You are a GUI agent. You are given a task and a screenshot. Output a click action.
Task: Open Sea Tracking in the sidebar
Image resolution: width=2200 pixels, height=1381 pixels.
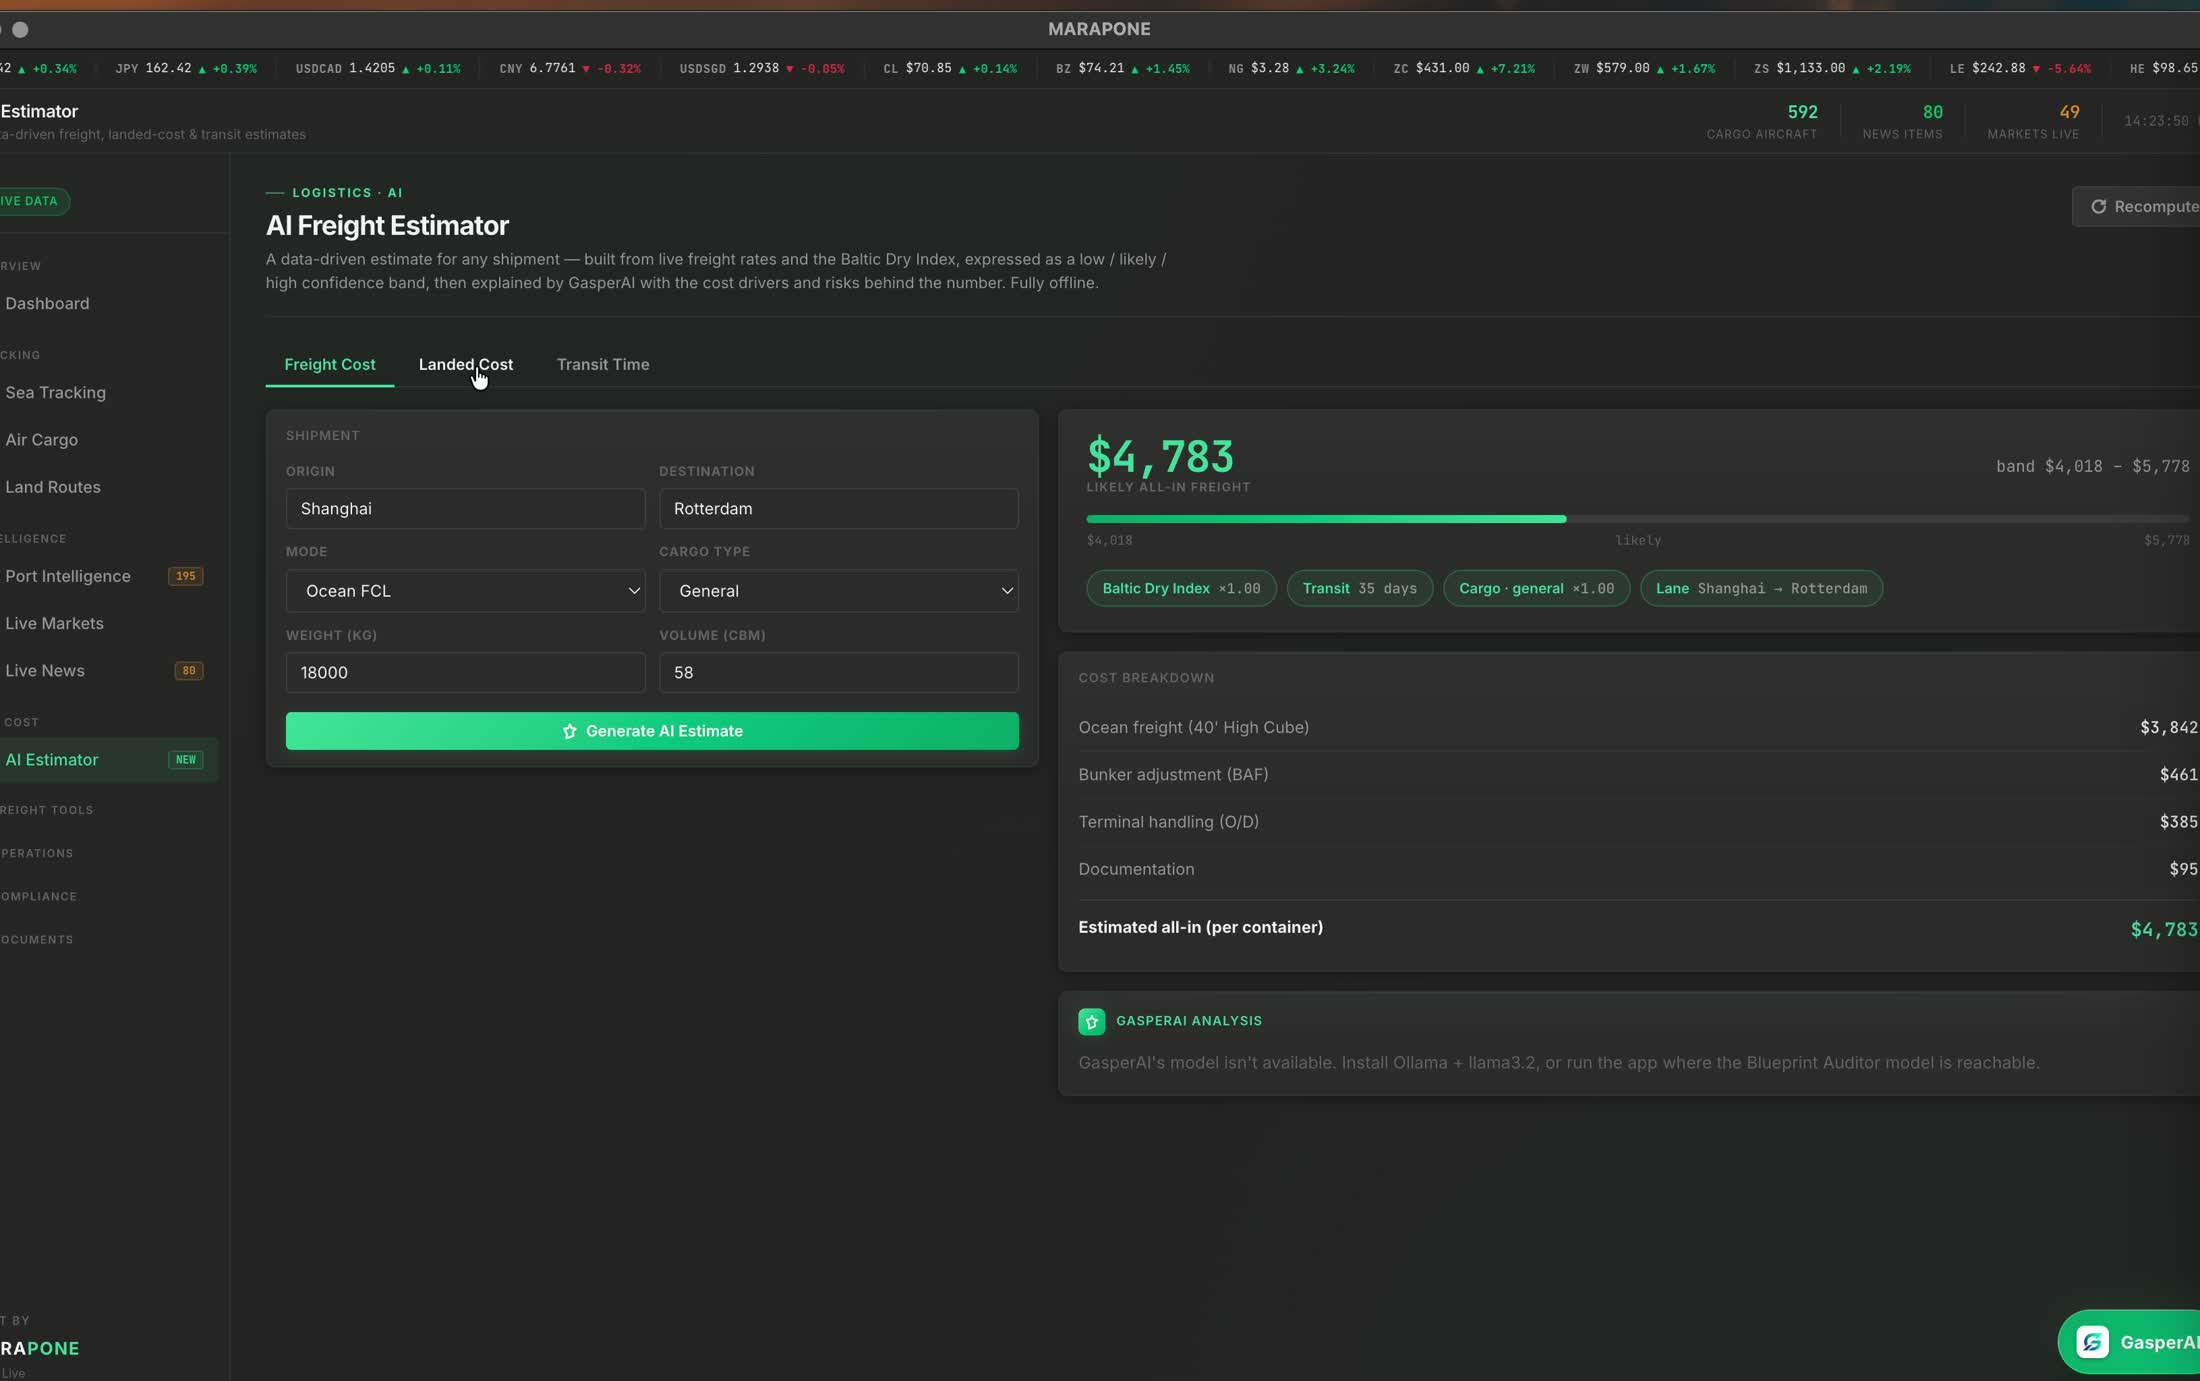(108, 392)
